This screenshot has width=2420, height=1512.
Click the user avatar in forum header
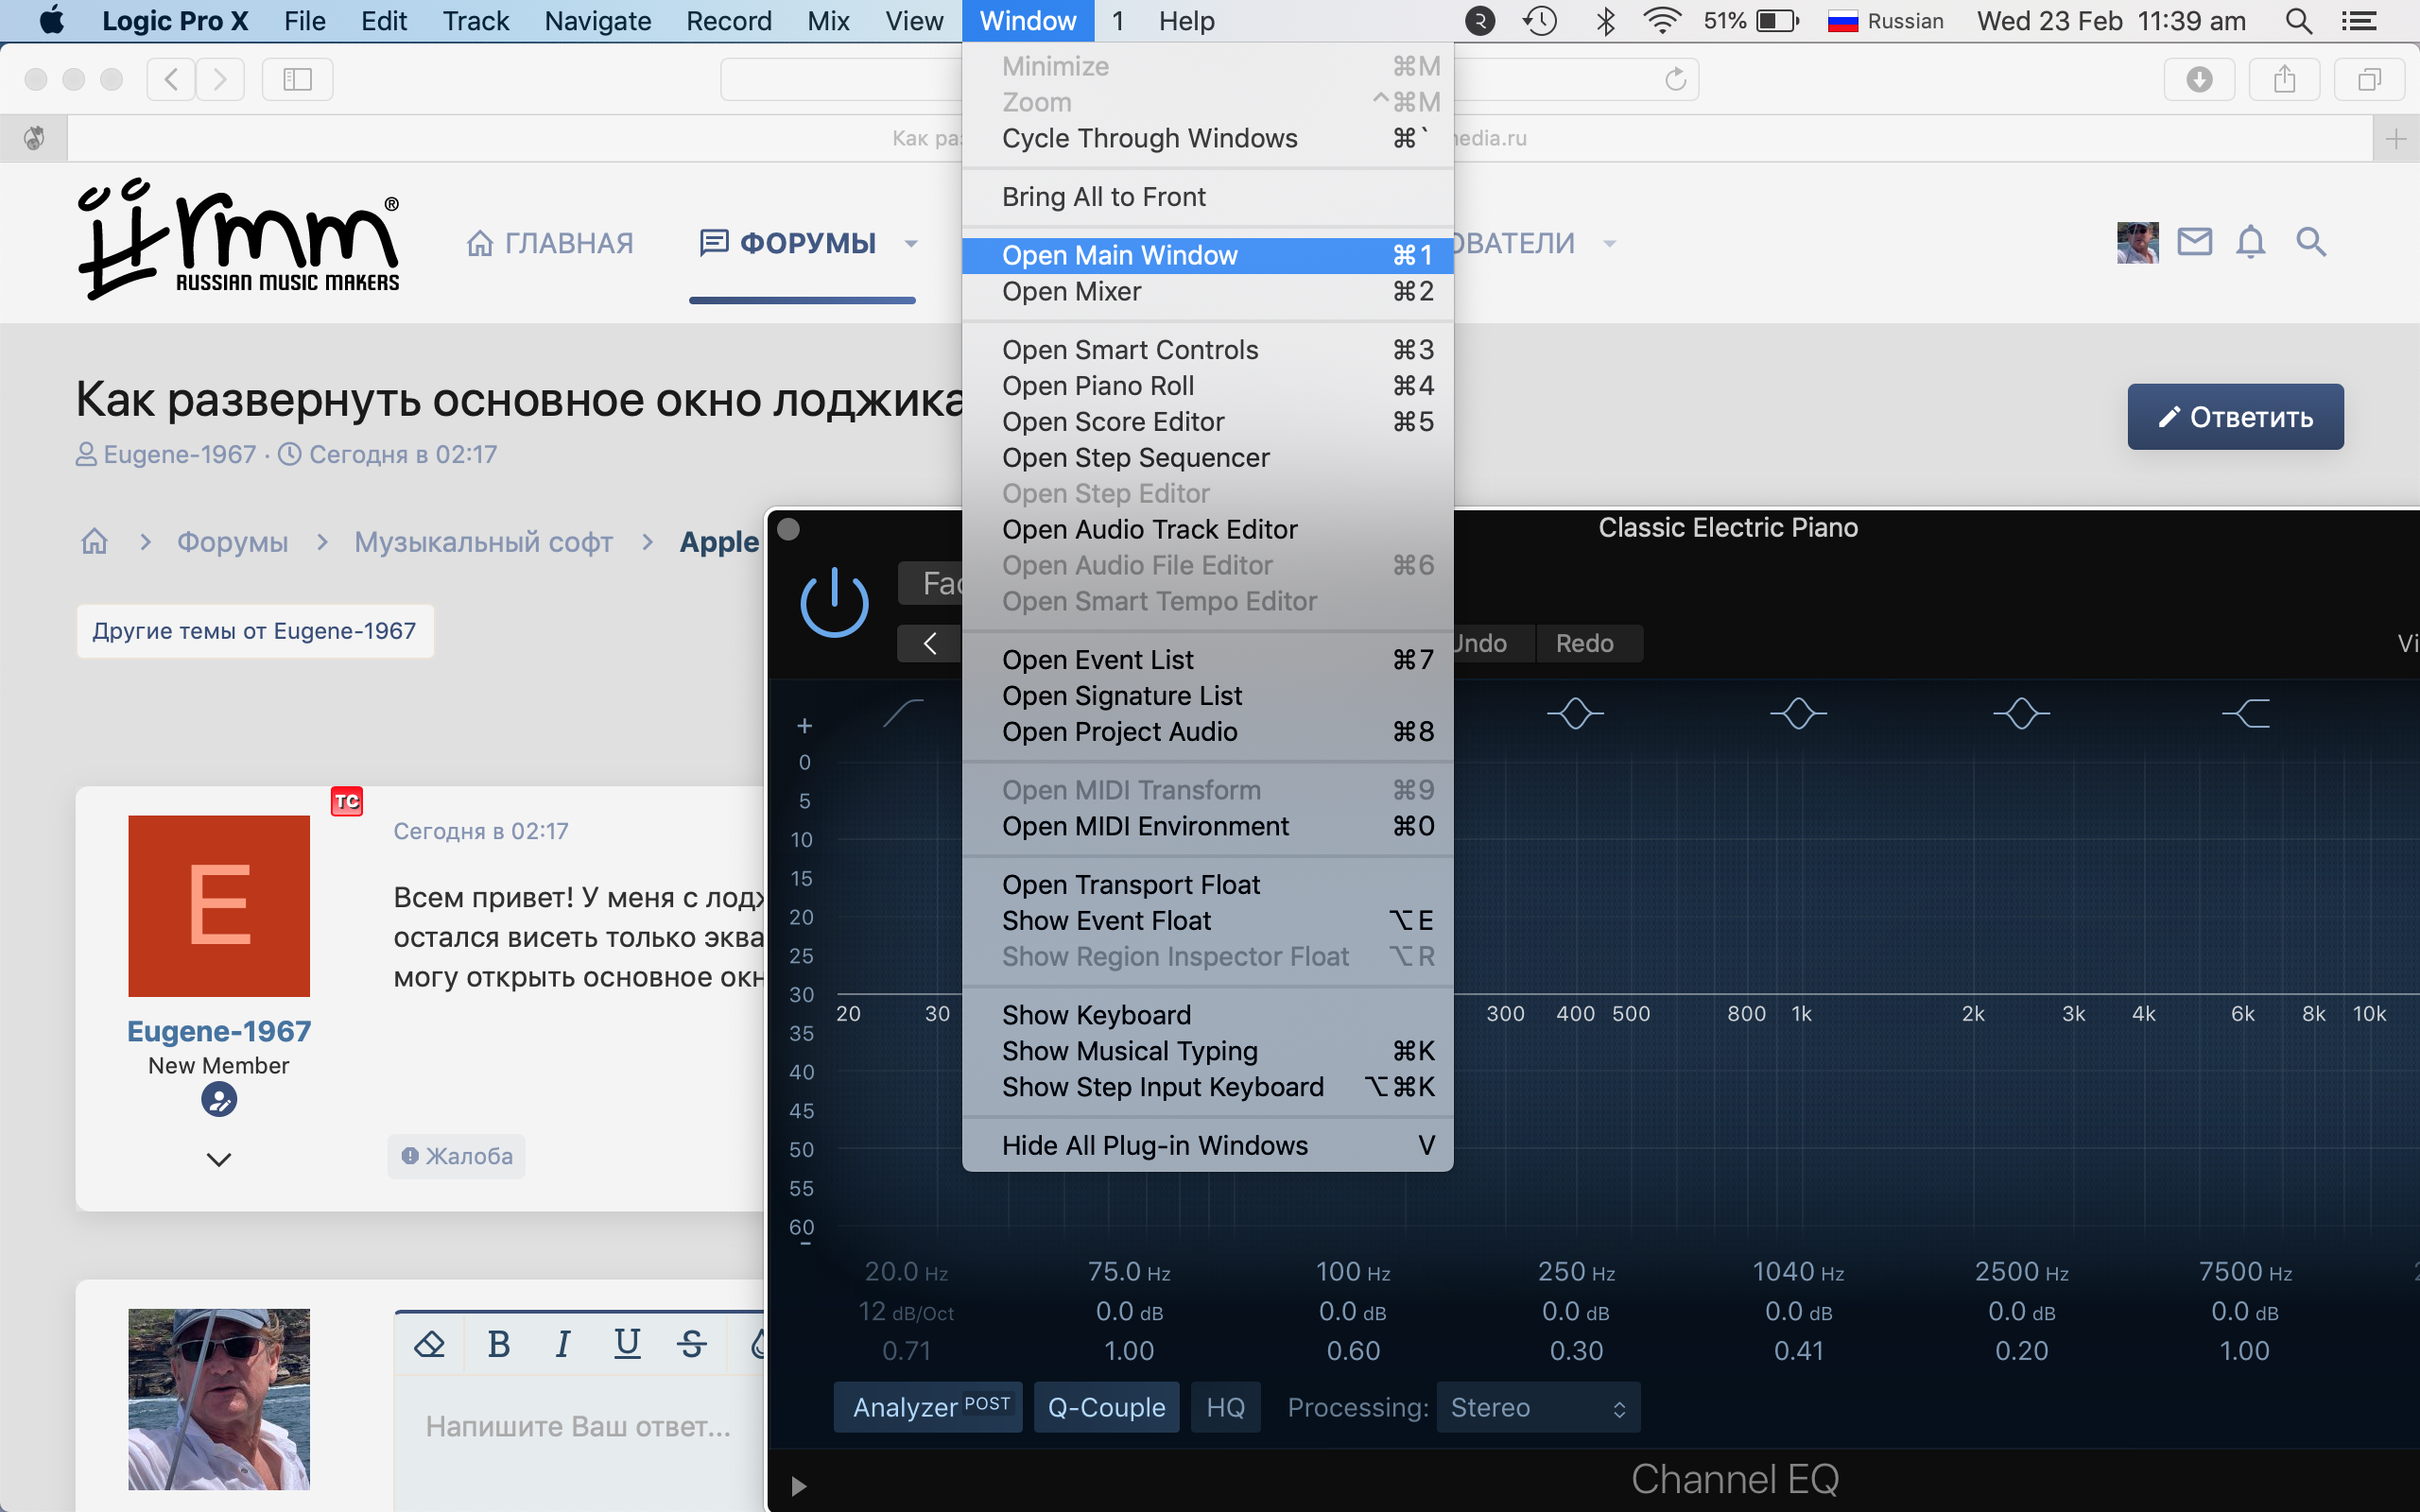click(2138, 242)
